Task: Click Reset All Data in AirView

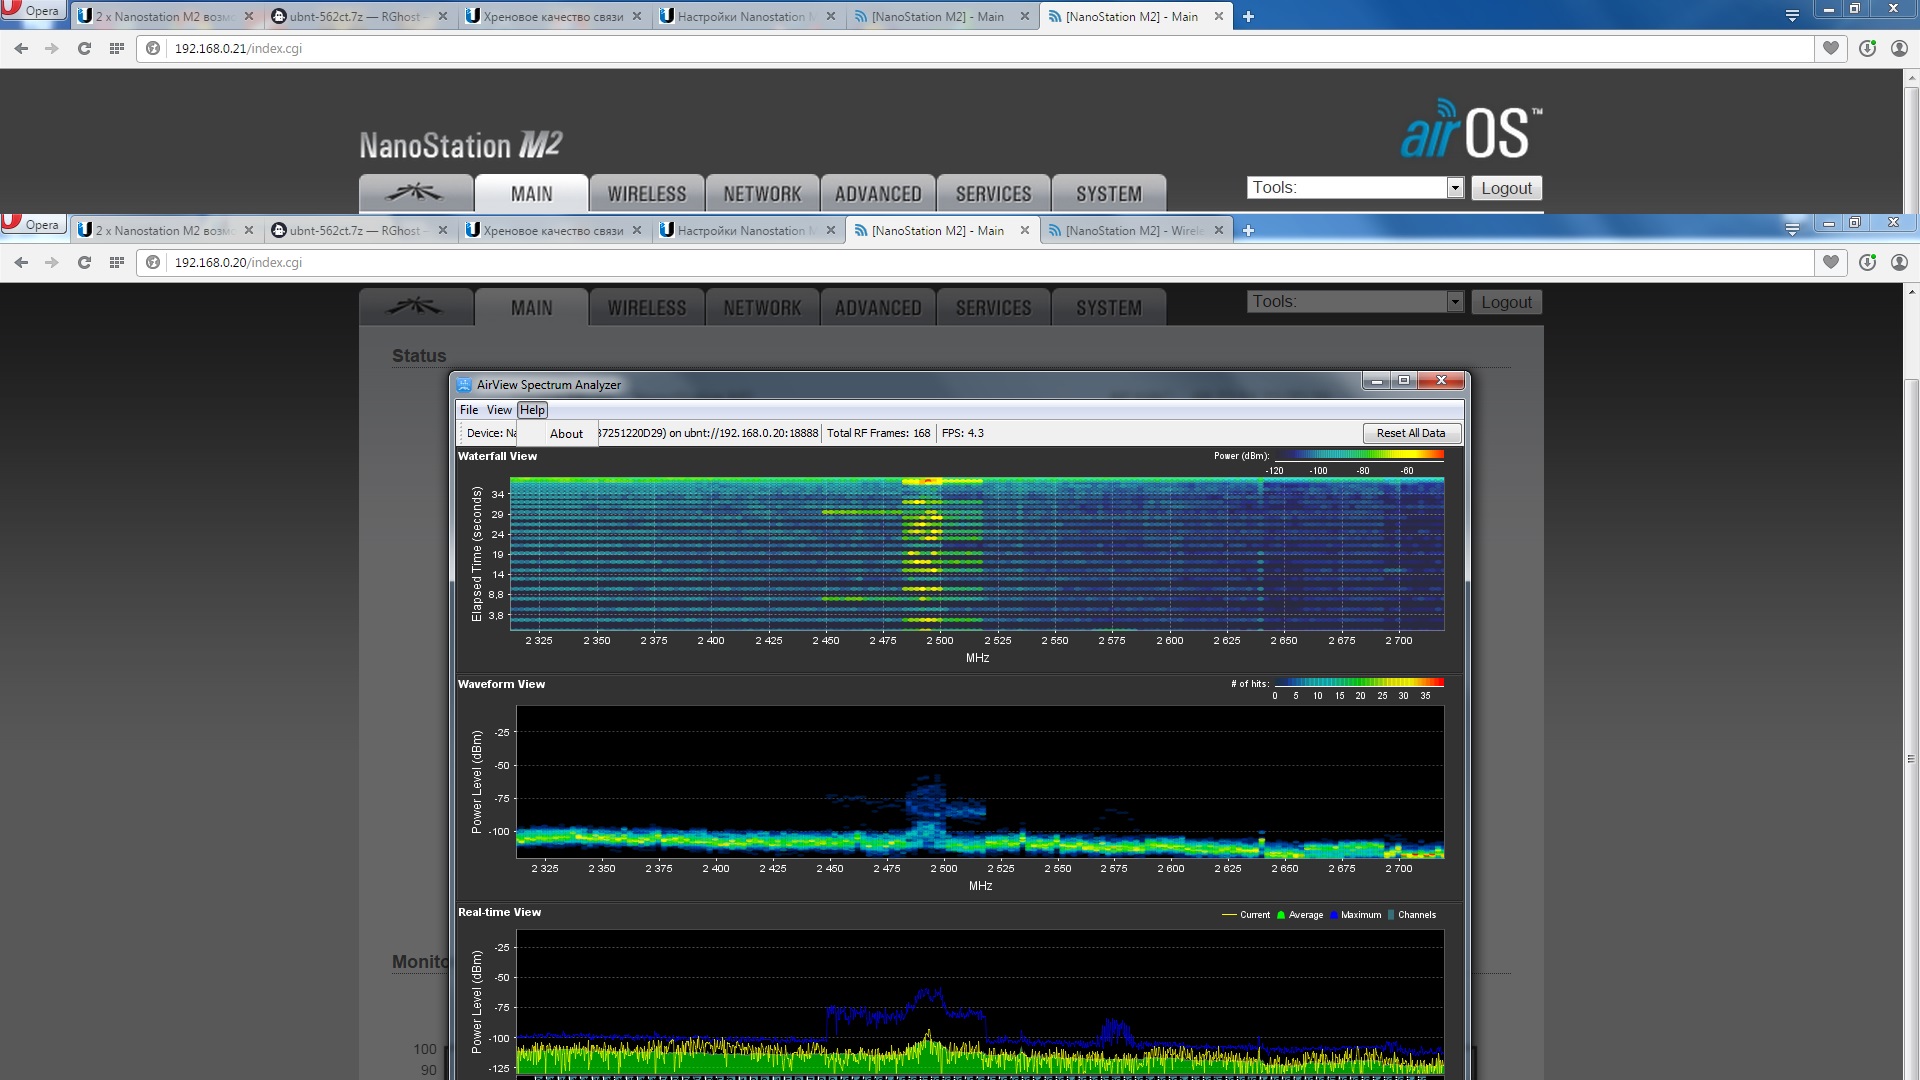Action: pos(1411,433)
